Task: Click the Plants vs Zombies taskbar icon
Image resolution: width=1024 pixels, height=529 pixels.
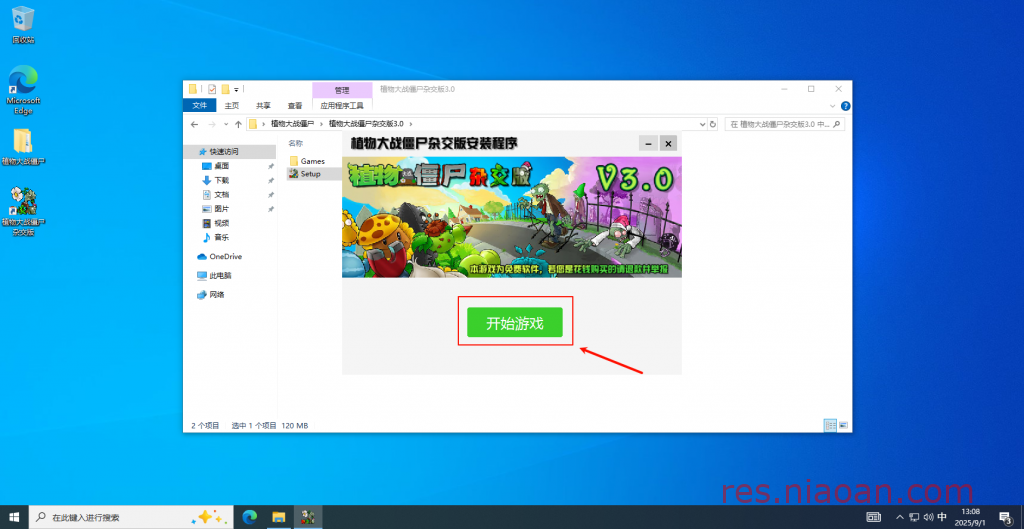Action: (x=308, y=517)
